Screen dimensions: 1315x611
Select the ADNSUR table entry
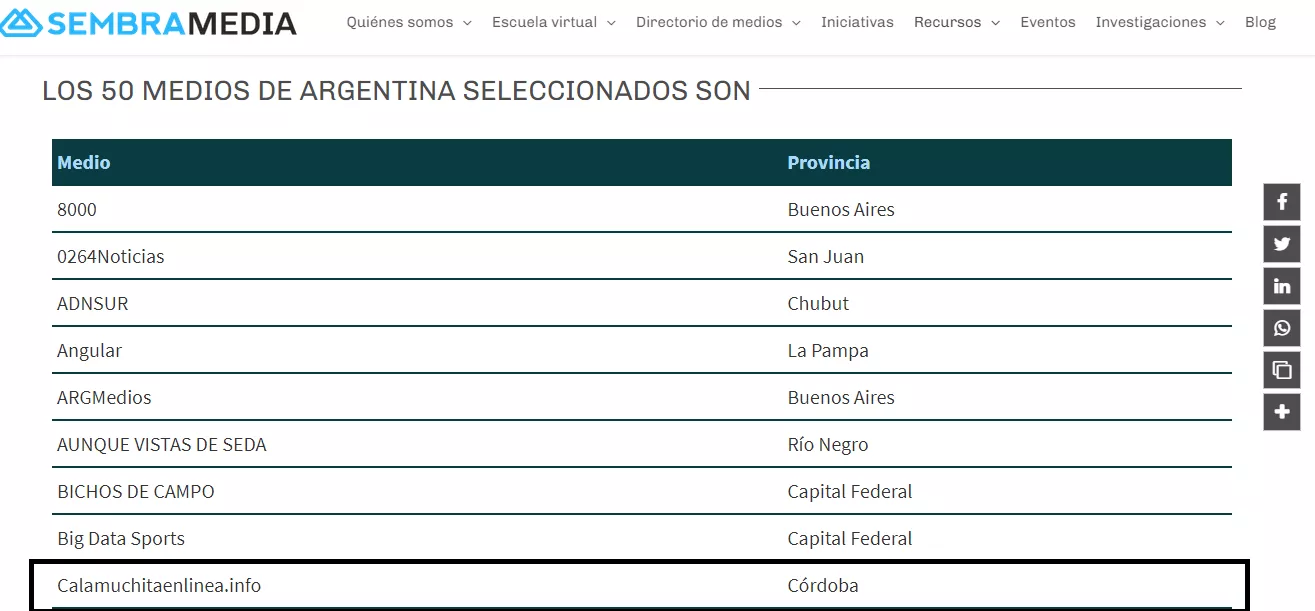pos(92,303)
